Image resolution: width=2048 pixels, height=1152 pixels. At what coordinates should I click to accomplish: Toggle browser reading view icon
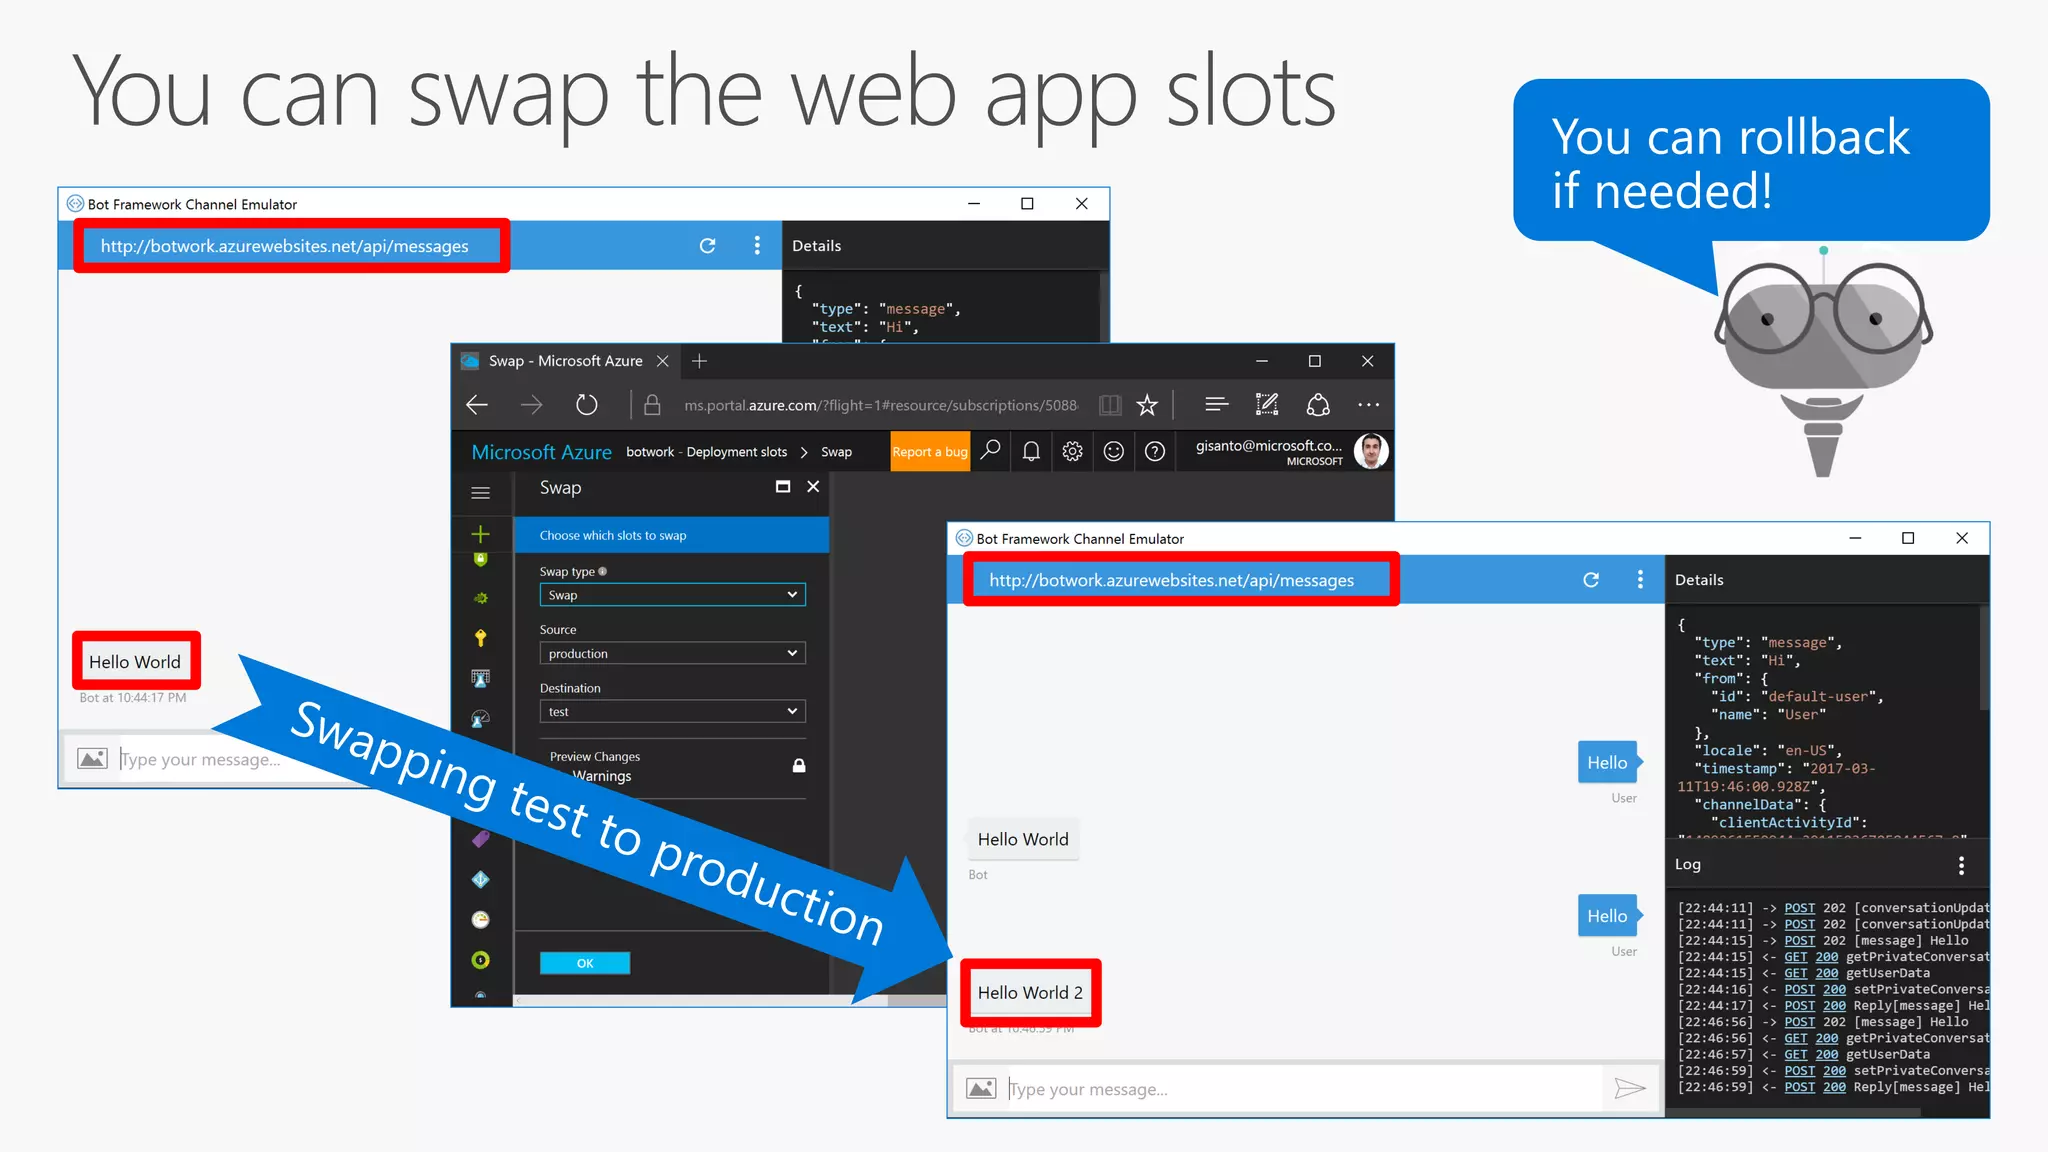(1109, 405)
